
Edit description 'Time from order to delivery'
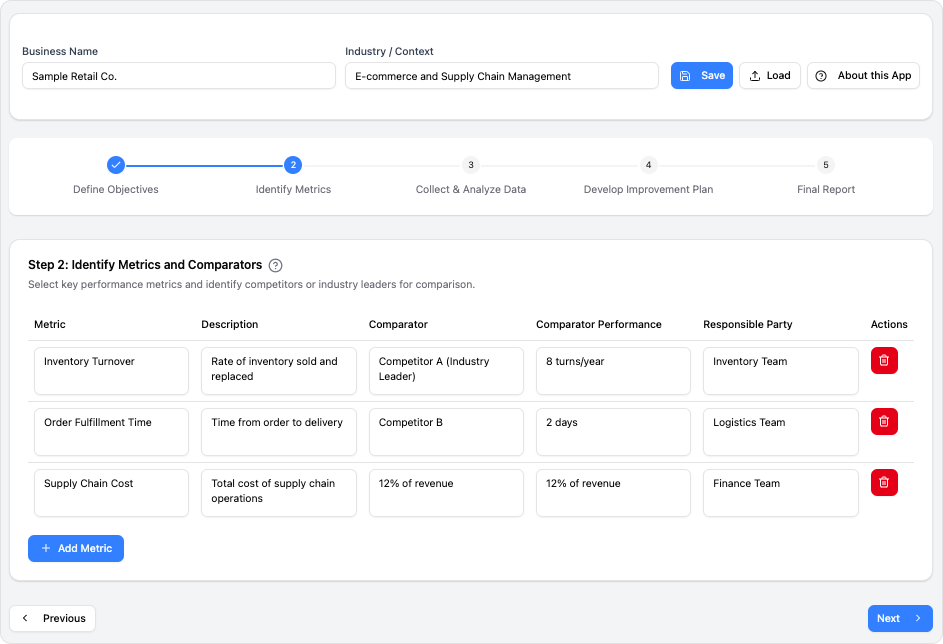coord(278,432)
